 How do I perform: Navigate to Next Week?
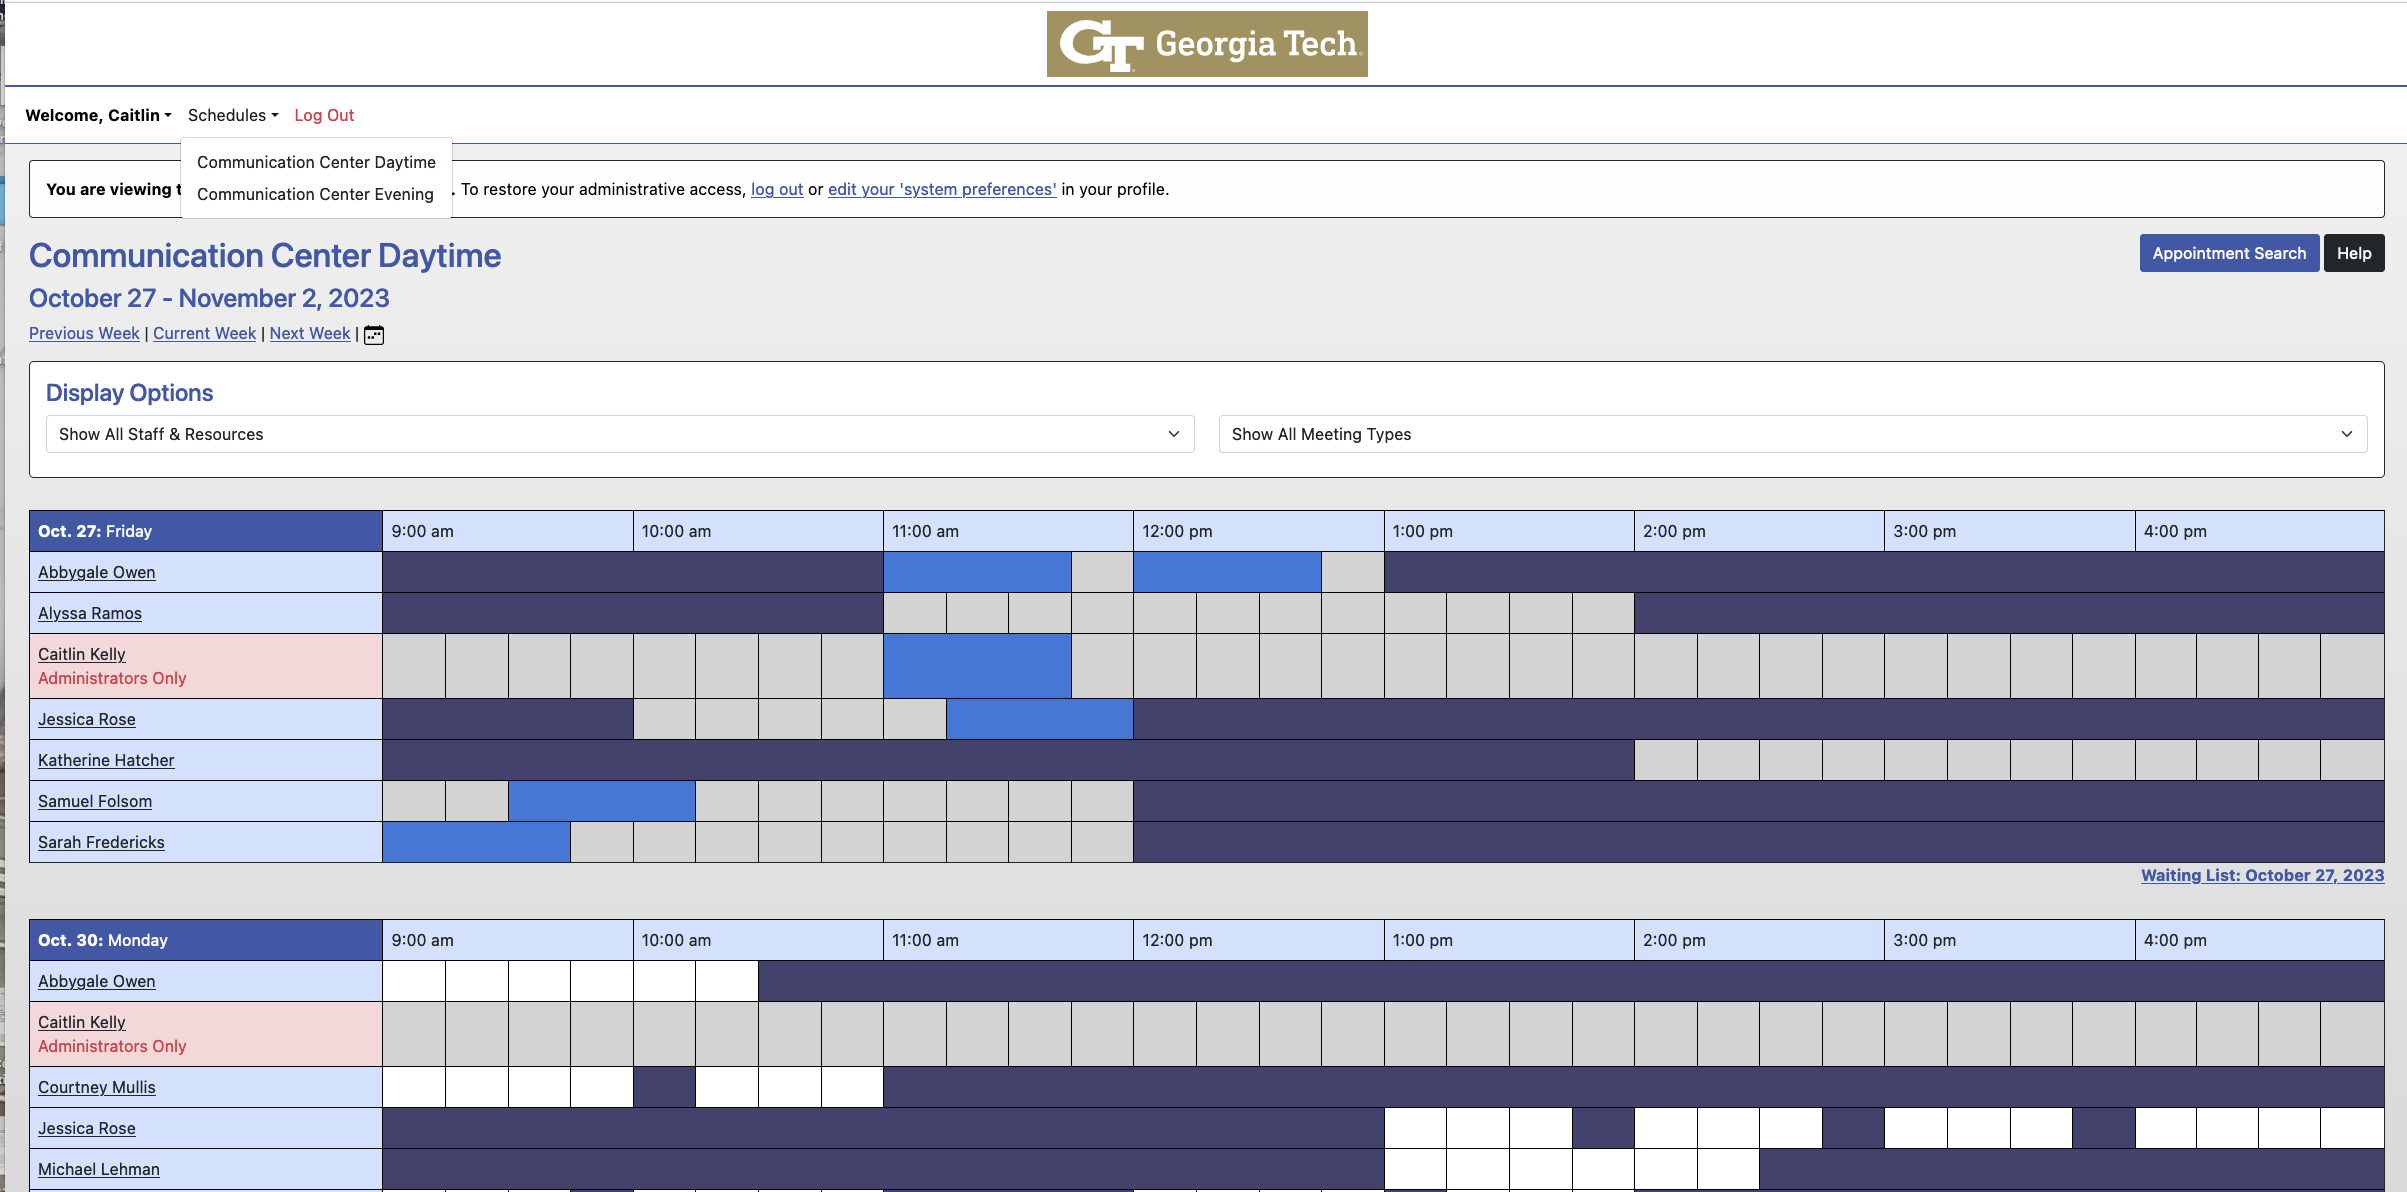[x=309, y=333]
